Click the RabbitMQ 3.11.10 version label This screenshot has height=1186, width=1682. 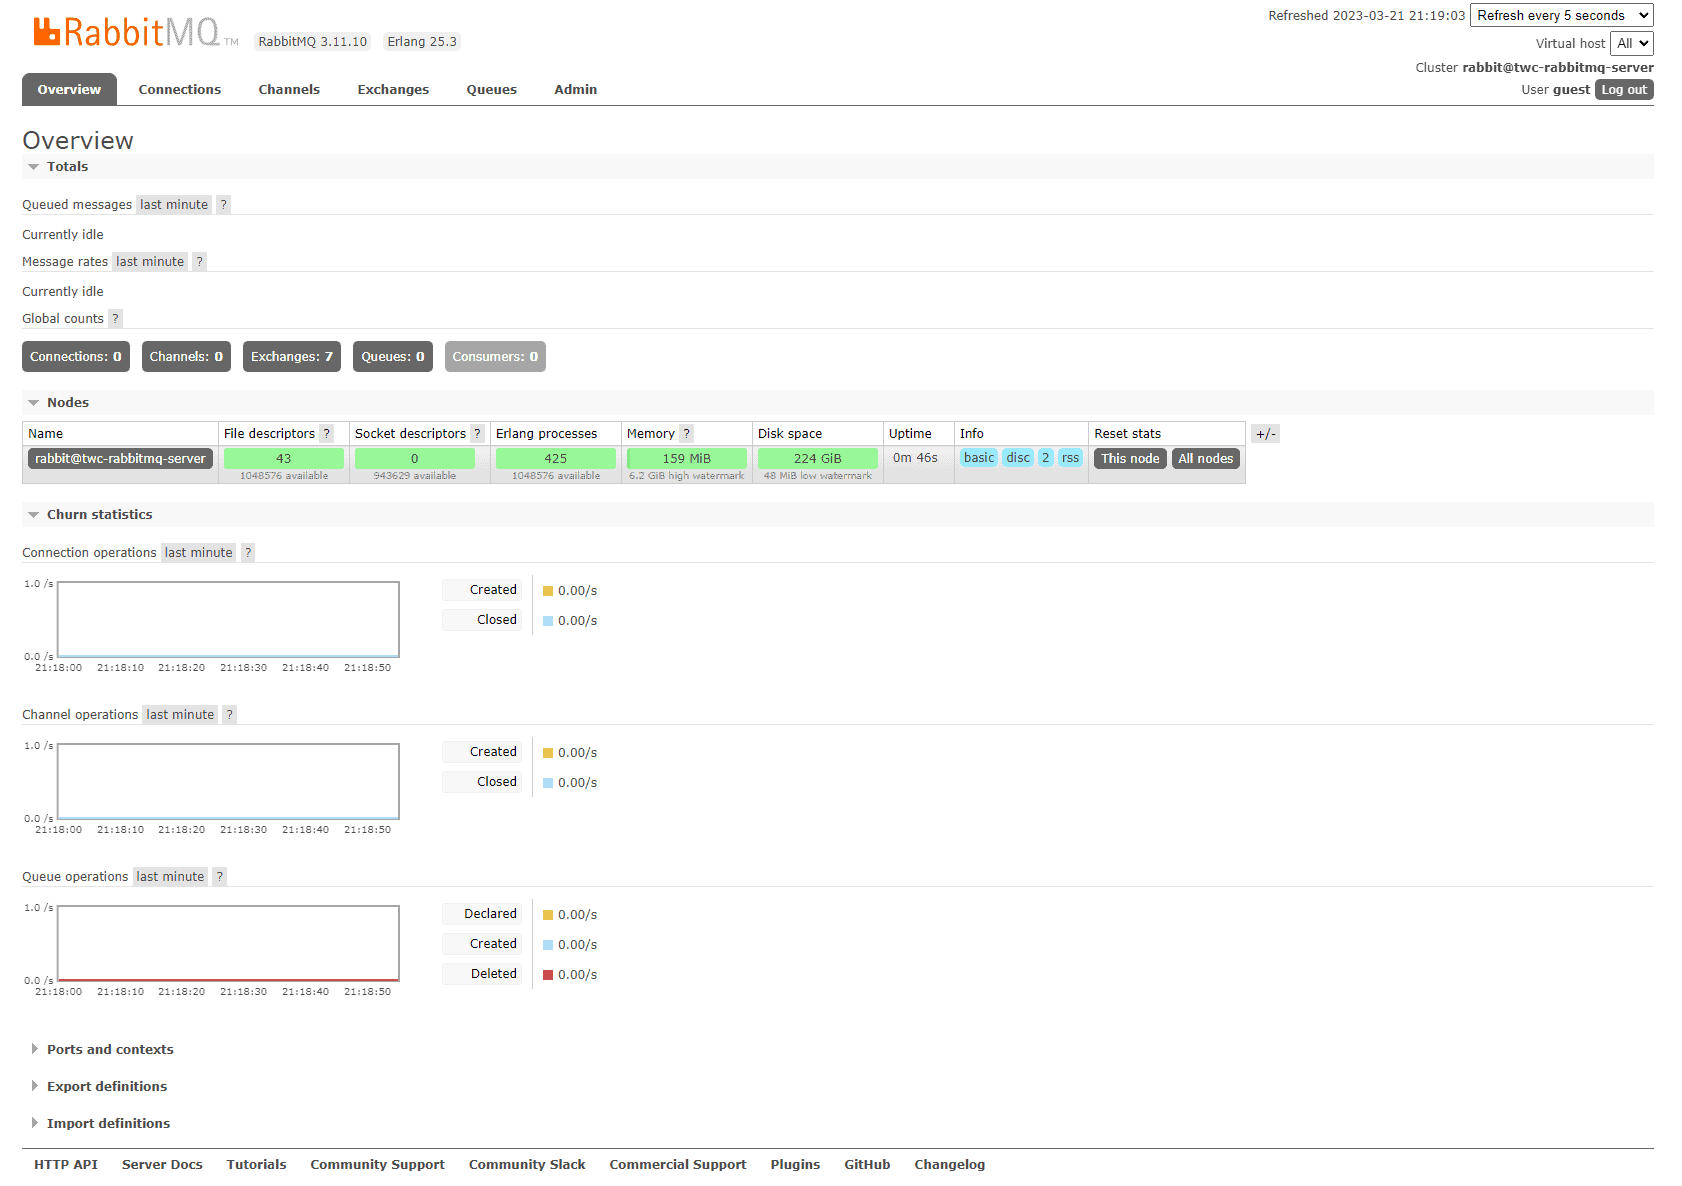pos(313,41)
